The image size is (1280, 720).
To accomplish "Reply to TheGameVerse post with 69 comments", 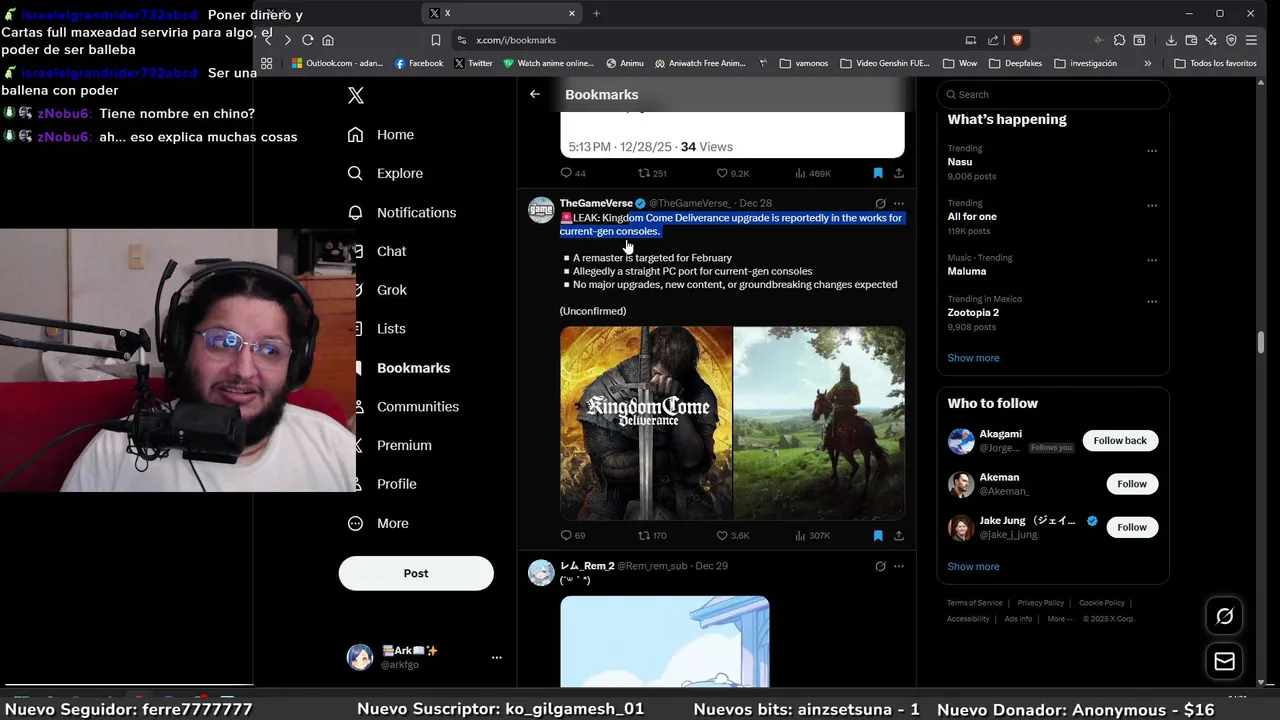I will click(573, 535).
